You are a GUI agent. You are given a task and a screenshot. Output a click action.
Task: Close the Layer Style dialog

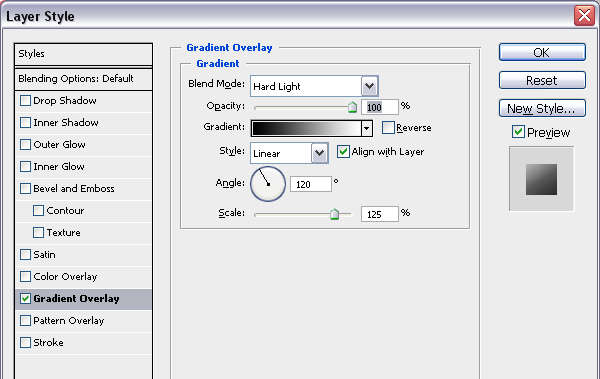click(584, 16)
